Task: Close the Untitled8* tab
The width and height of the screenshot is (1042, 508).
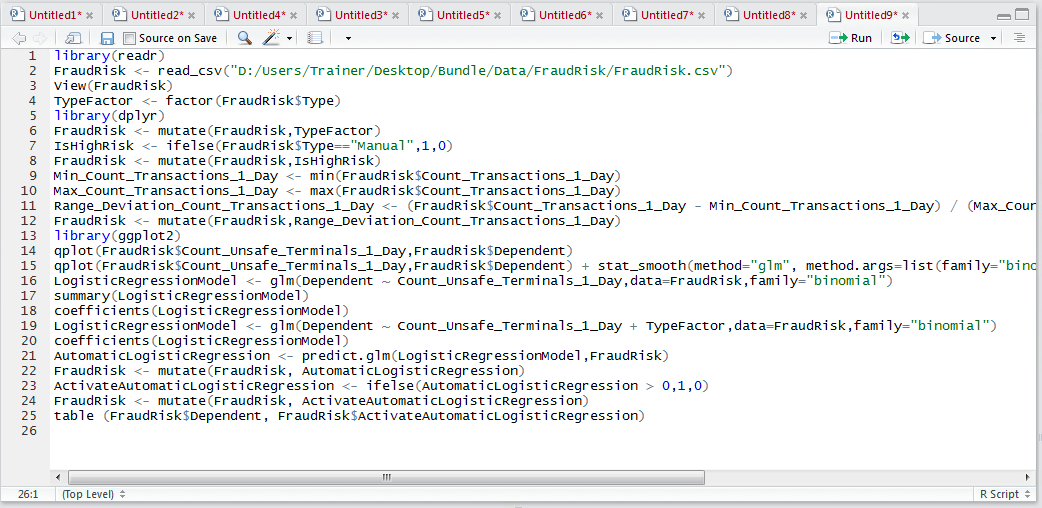Action: (x=803, y=15)
